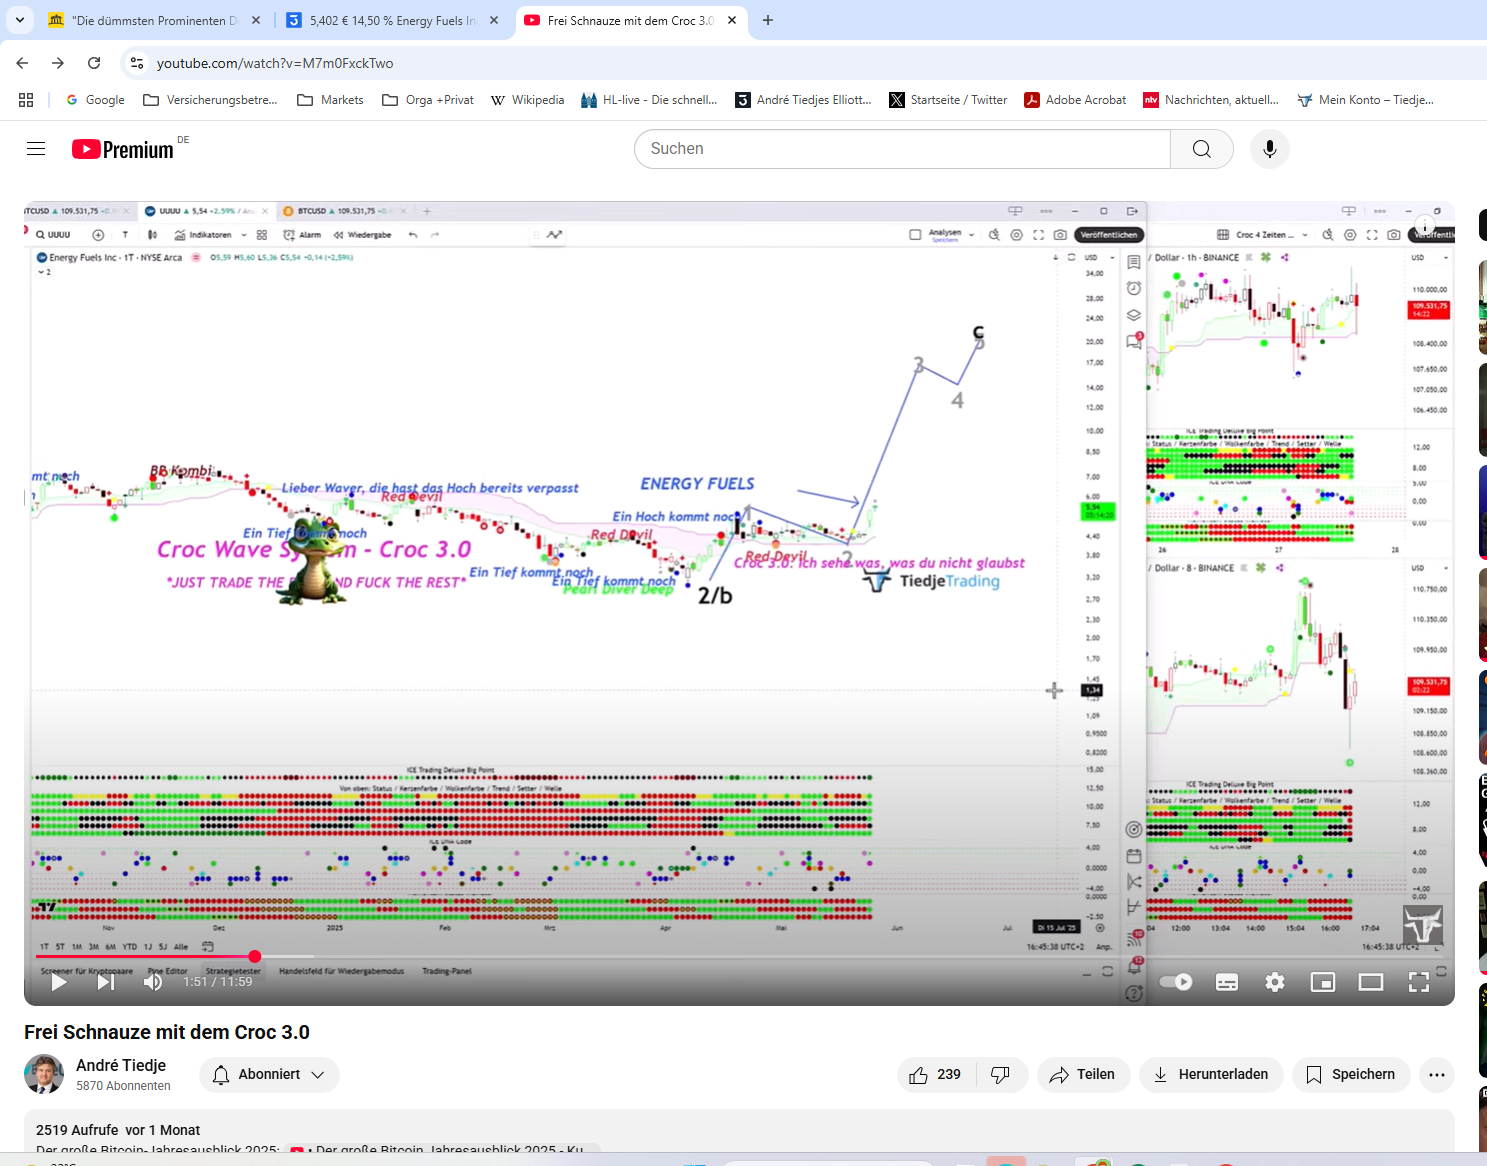Click the voice search microphone
This screenshot has height=1166, width=1487.
pyautogui.click(x=1269, y=149)
